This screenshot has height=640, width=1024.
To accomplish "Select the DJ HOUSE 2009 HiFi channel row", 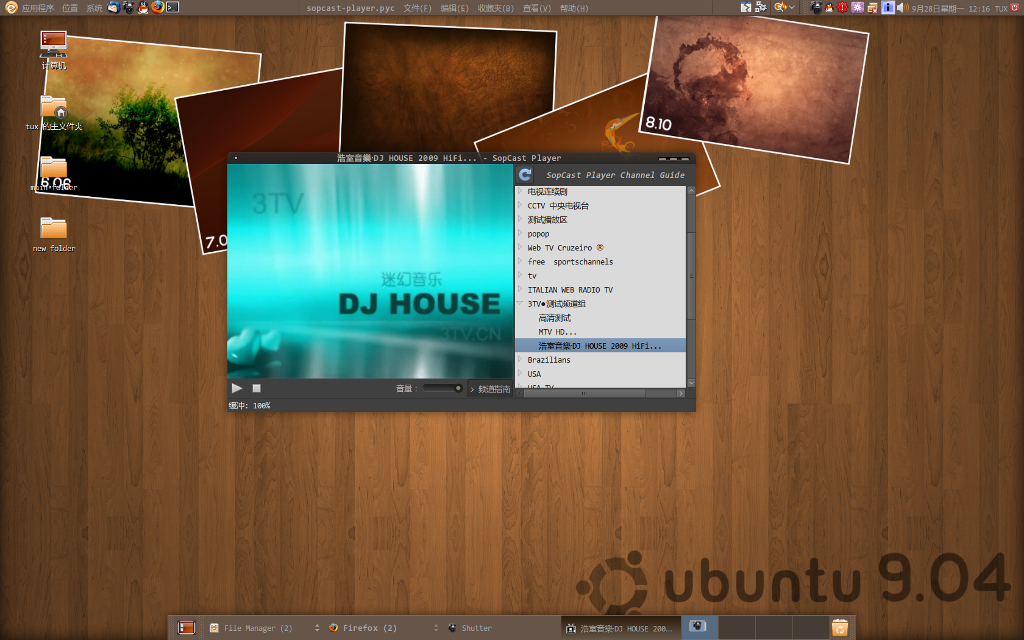I will click(x=600, y=345).
